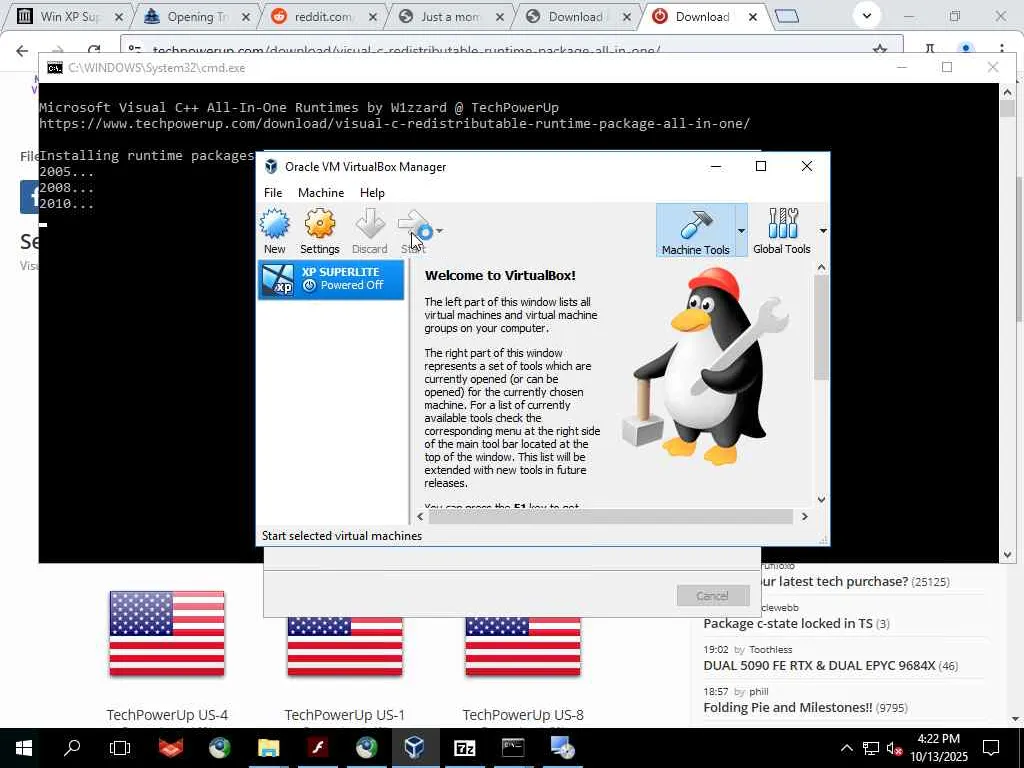Screen dimensions: 1024x768
Task: Open the notification center icon
Action: [x=991, y=748]
